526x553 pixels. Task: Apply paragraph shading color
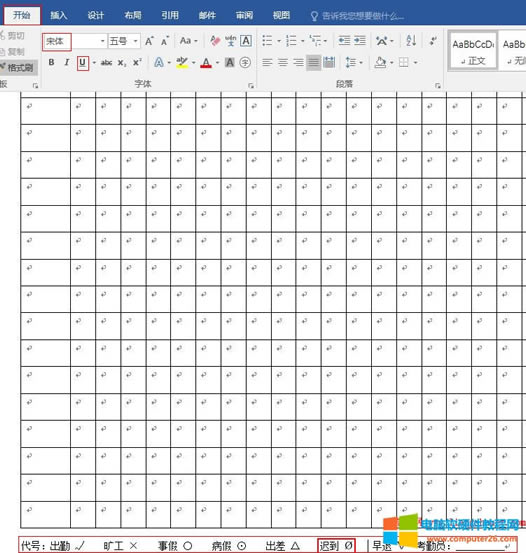point(380,62)
